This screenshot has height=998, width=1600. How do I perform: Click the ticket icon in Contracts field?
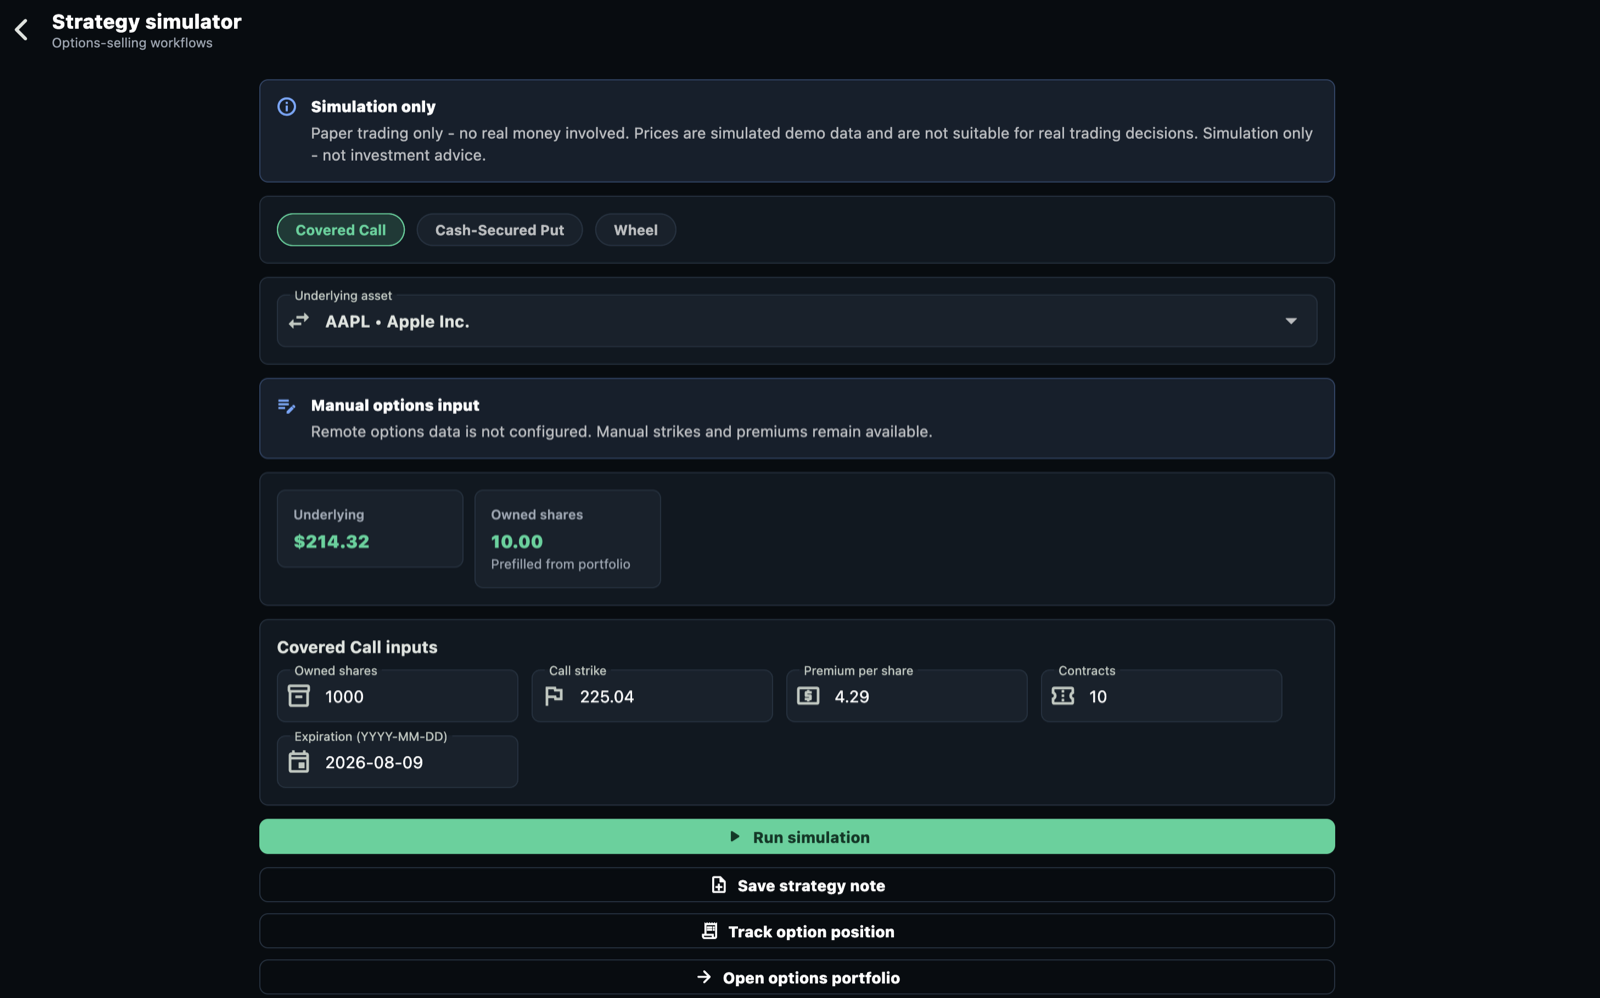tap(1063, 696)
